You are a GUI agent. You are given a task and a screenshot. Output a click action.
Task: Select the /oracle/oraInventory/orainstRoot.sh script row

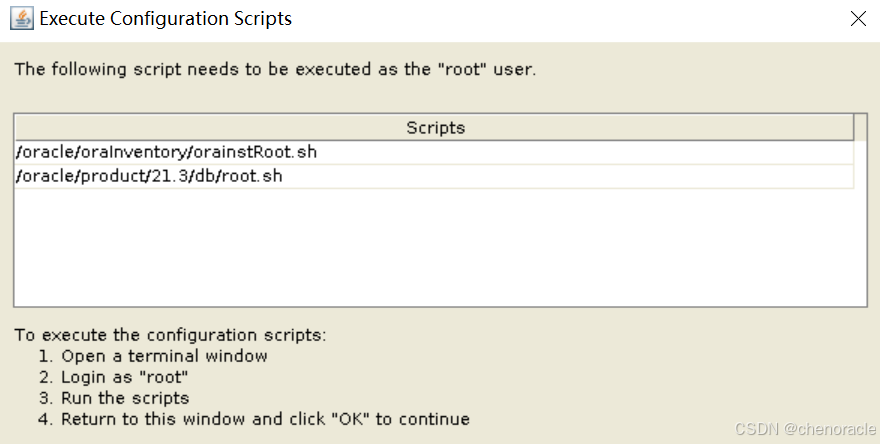click(434, 152)
